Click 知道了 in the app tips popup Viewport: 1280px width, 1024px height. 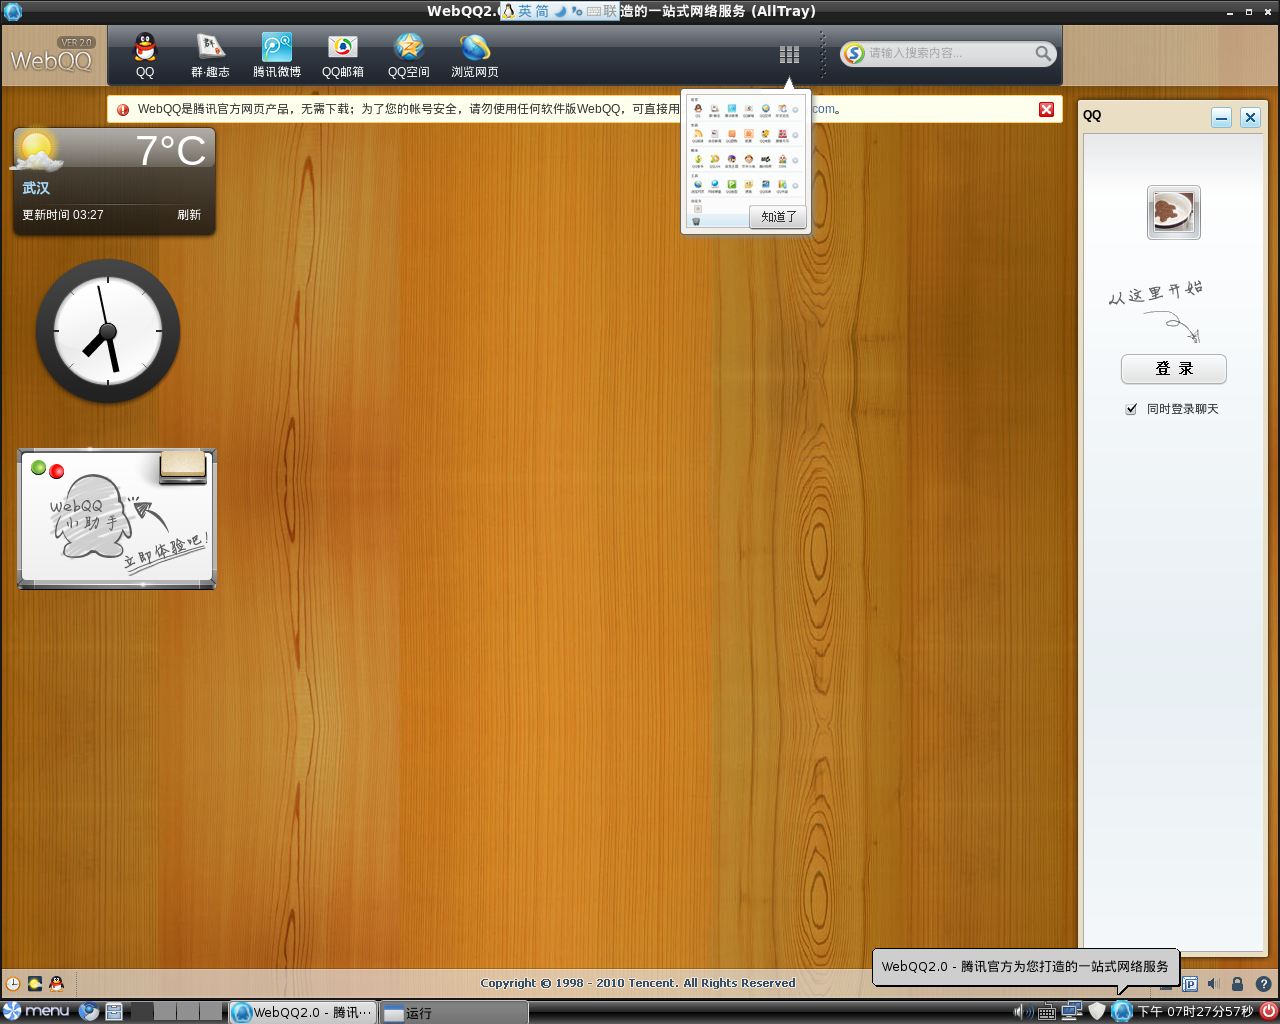tap(778, 217)
